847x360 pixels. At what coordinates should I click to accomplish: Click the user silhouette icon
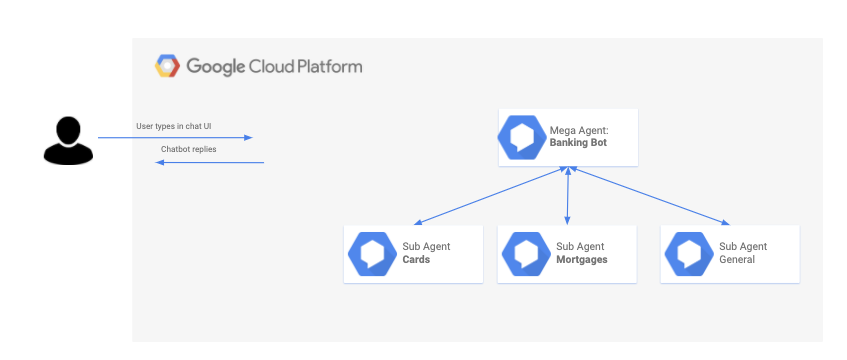tap(68, 140)
